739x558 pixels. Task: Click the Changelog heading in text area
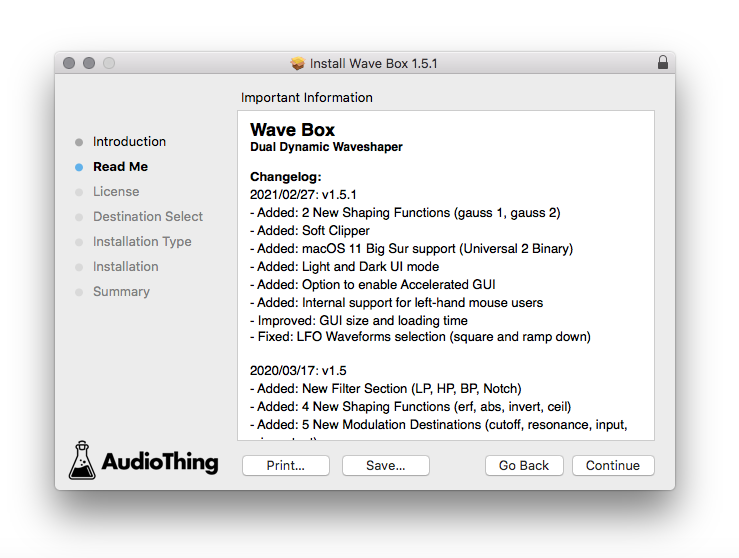pyautogui.click(x=285, y=177)
